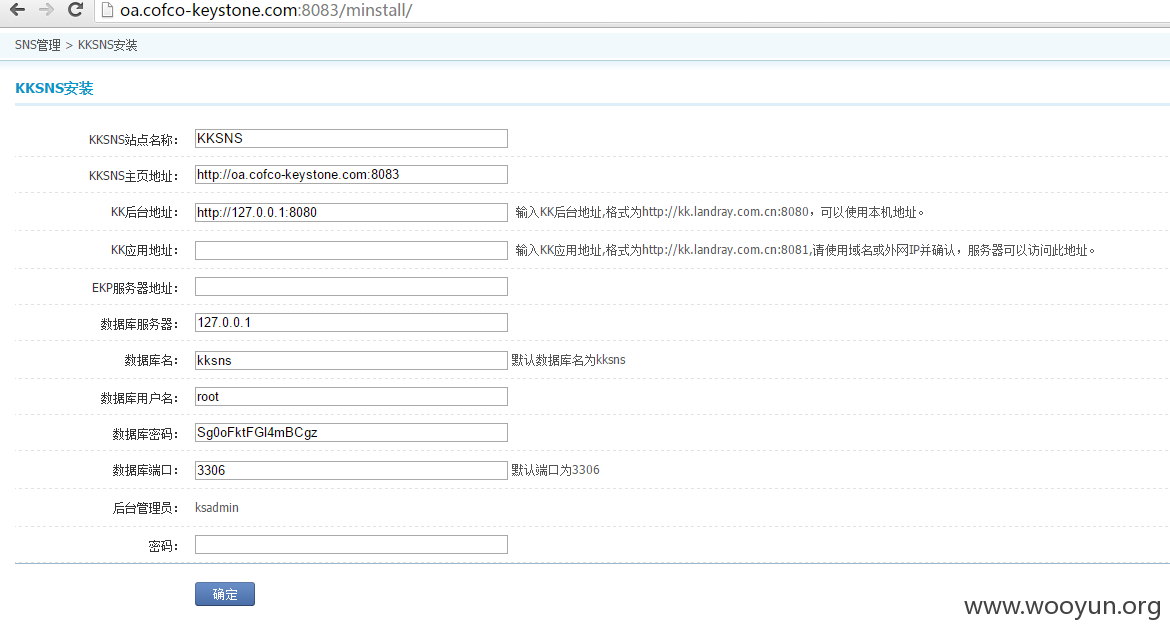Select the KKSNS安装 page heading
The image size is (1170, 635).
click(x=54, y=88)
